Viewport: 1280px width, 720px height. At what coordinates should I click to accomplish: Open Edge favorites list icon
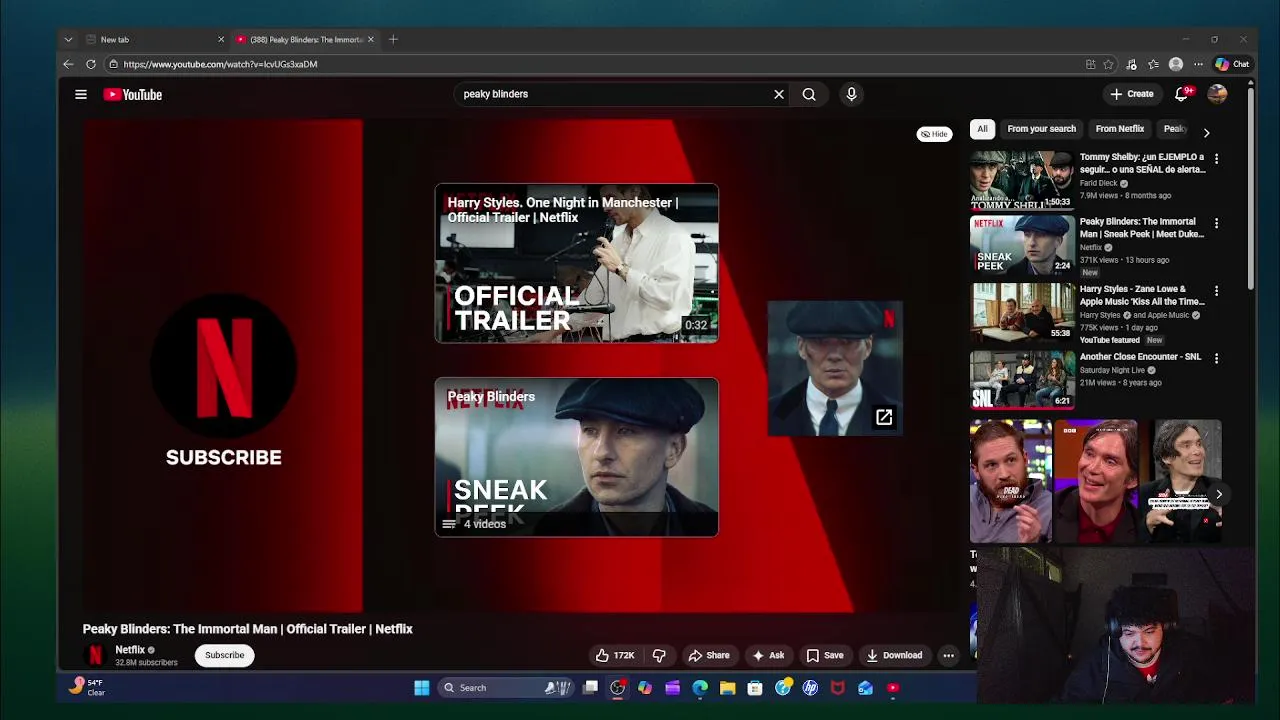[1153, 64]
